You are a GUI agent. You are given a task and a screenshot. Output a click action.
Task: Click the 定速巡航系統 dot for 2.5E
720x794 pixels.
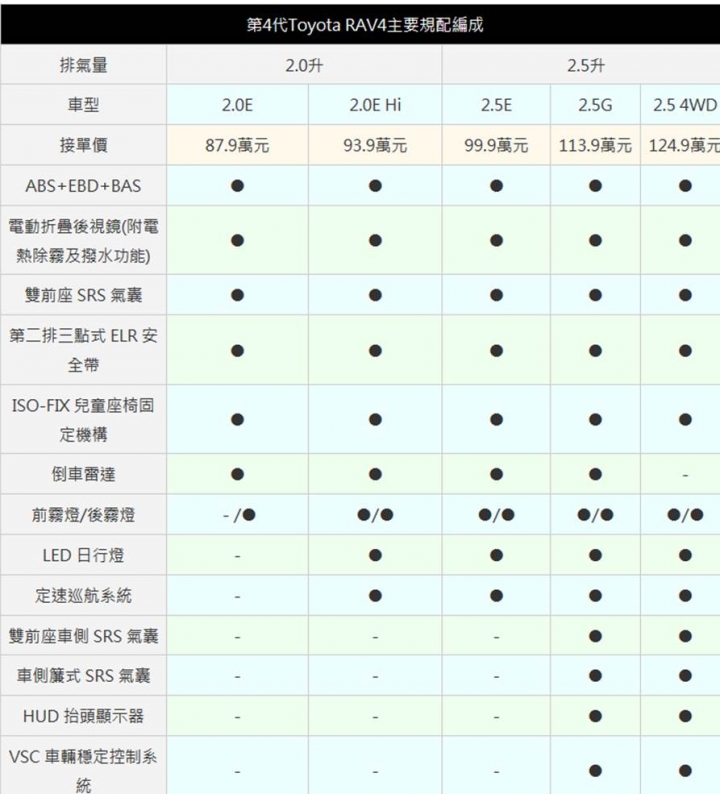tap(496, 596)
